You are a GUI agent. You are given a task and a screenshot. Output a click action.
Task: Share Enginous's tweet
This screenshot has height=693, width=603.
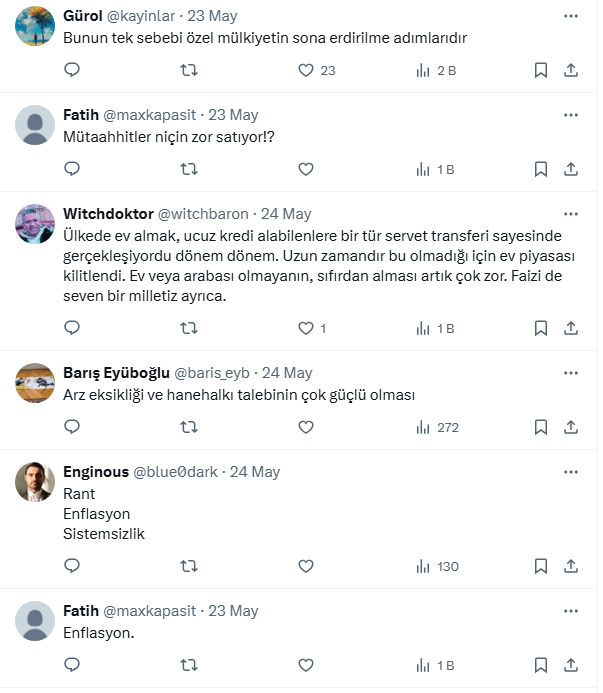[x=571, y=566]
